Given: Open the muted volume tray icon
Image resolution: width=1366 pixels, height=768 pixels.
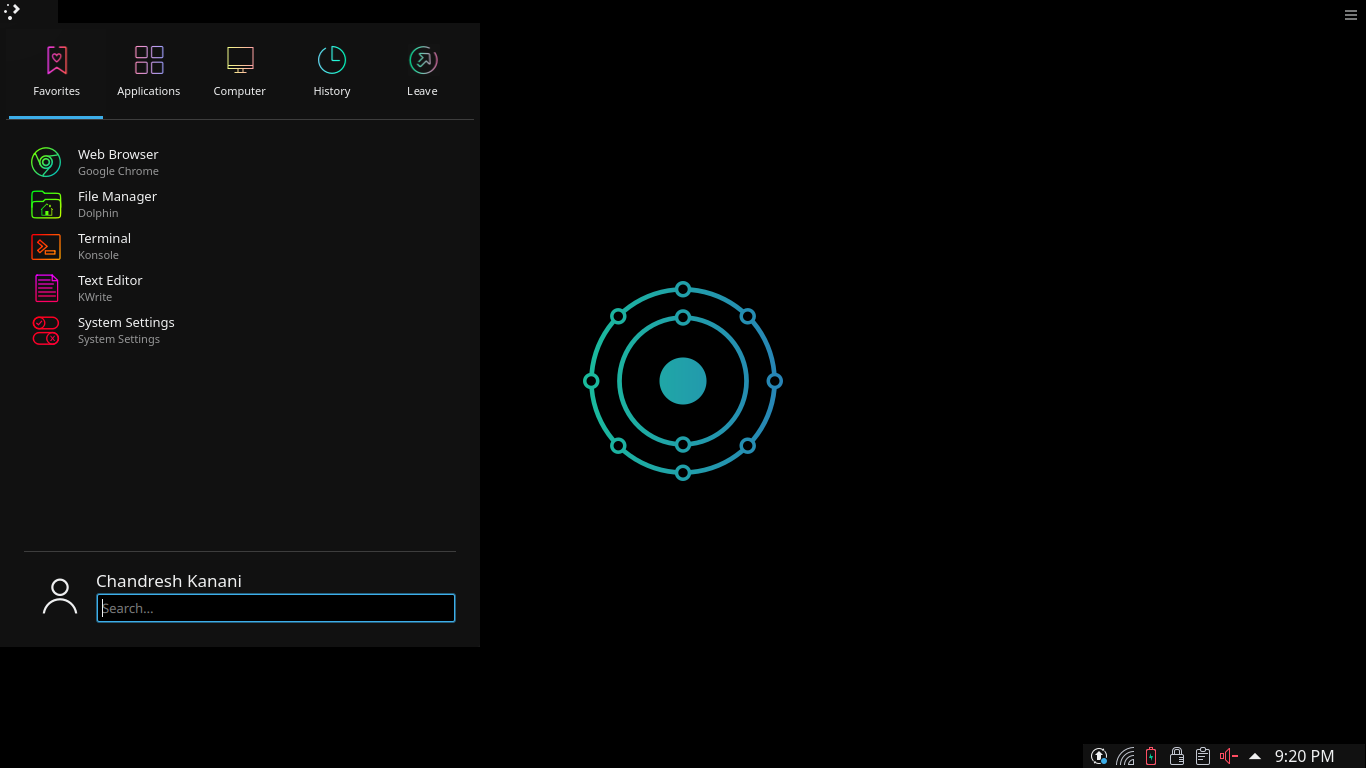Looking at the screenshot, I should pyautogui.click(x=1229, y=756).
